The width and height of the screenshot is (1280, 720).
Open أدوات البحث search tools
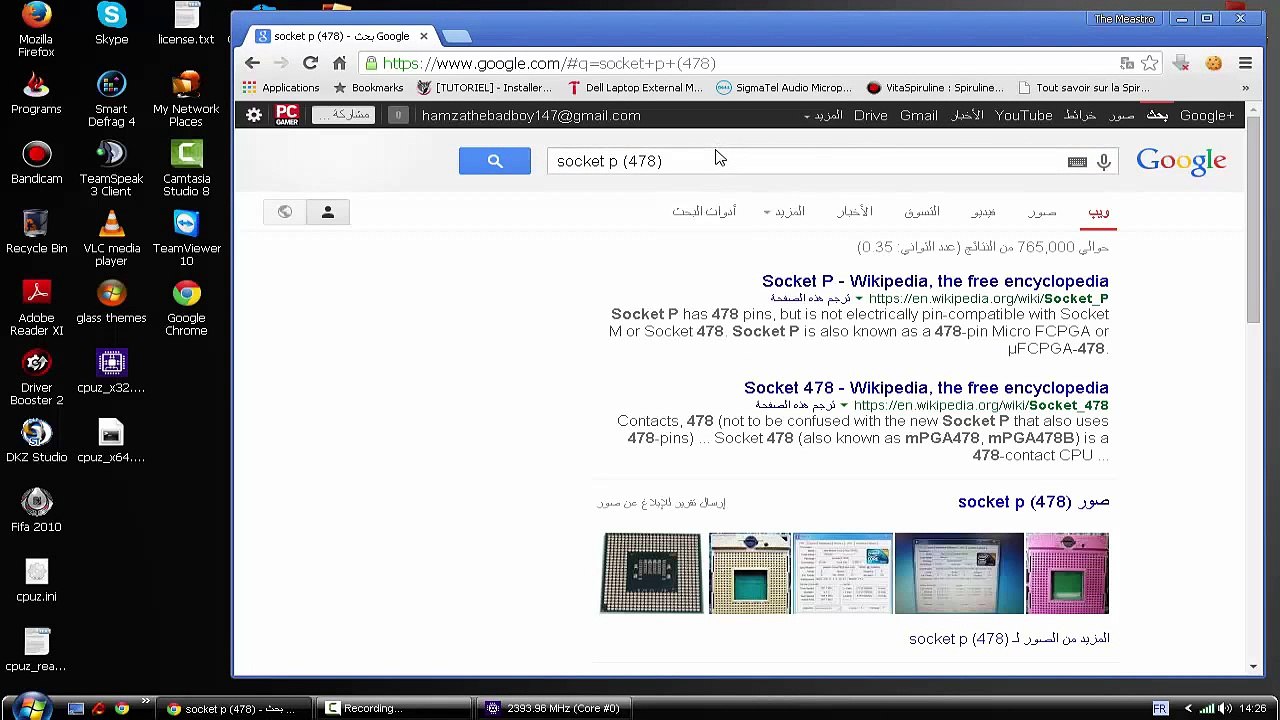coord(704,212)
